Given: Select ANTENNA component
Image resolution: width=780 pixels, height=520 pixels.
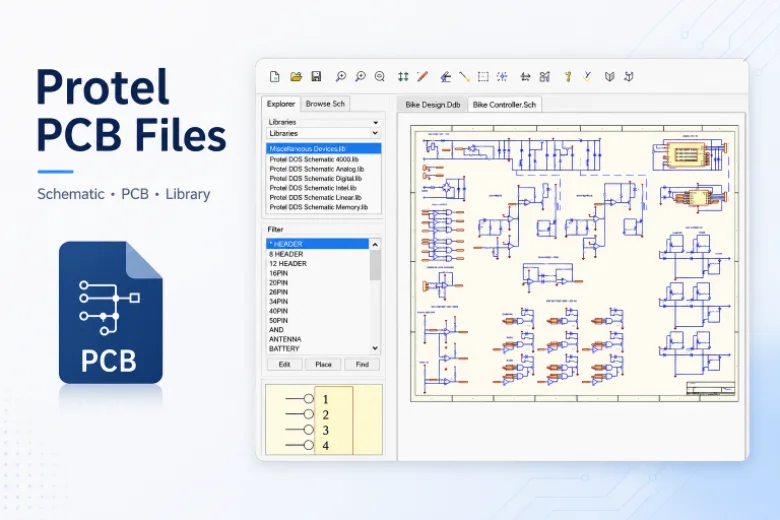Looking at the screenshot, I should tap(318, 339).
